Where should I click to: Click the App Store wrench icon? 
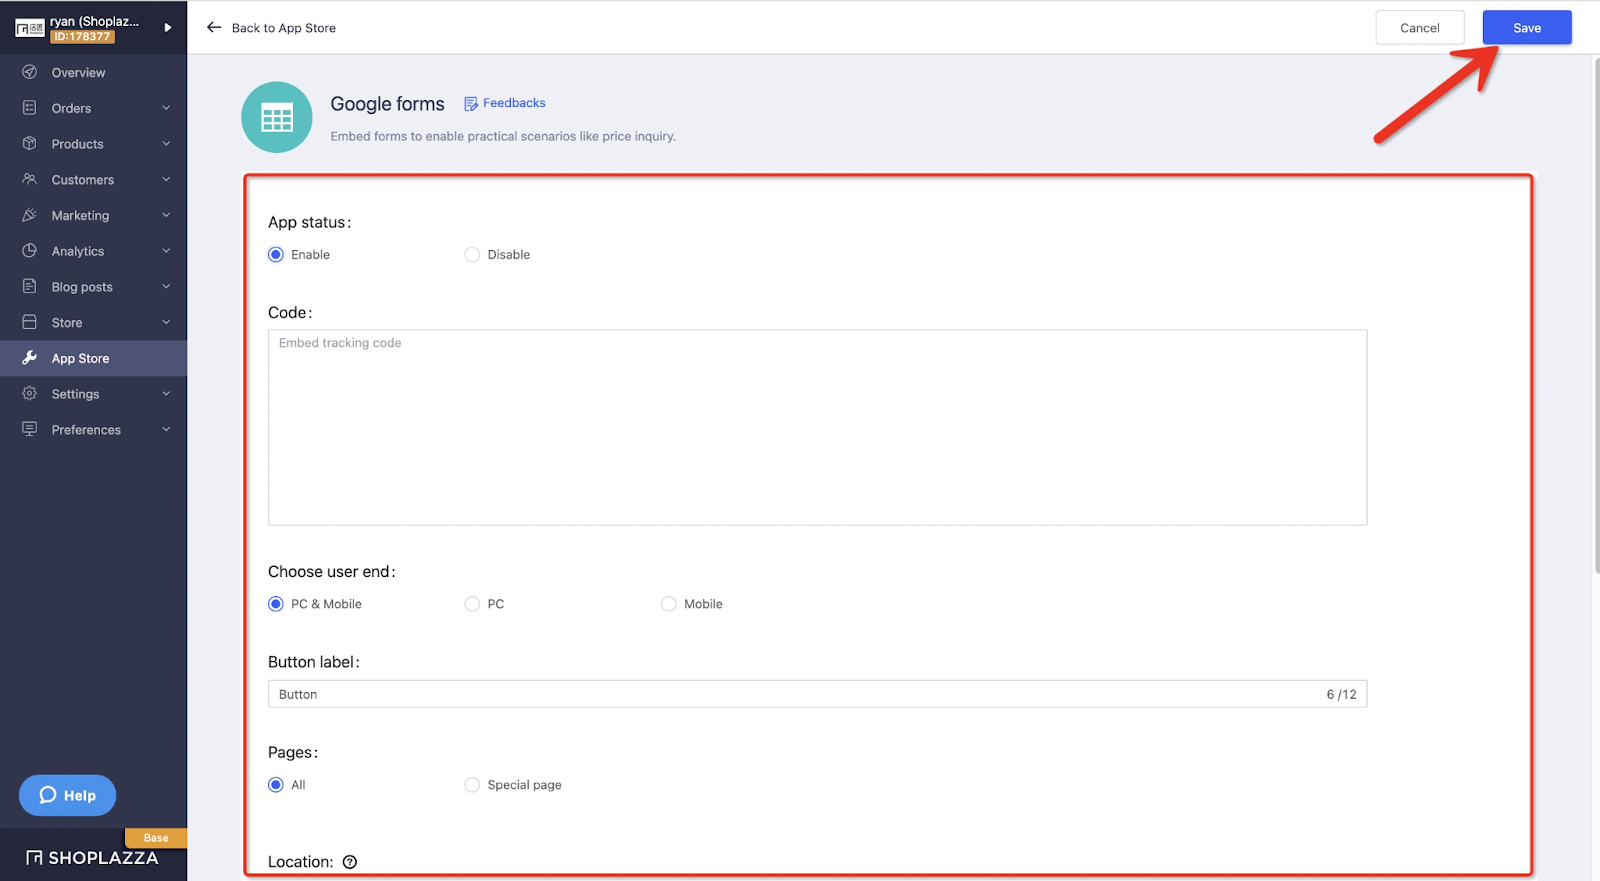click(30, 358)
